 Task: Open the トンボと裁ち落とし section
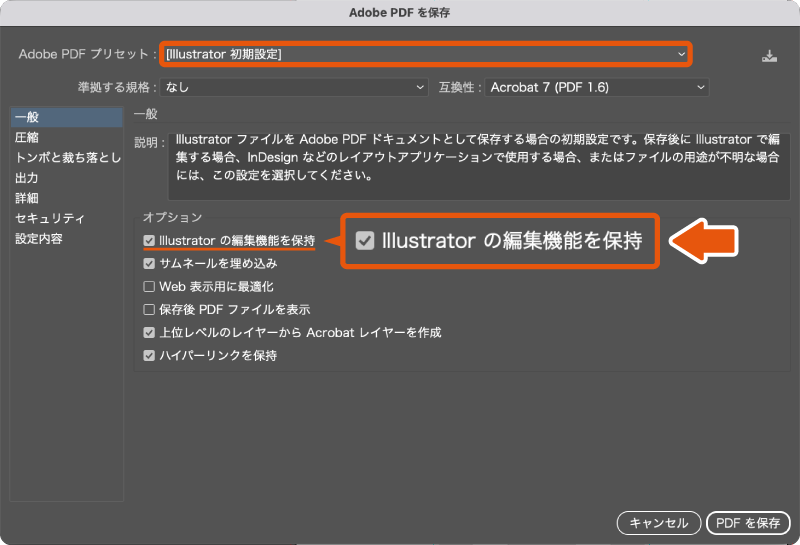pos(66,158)
